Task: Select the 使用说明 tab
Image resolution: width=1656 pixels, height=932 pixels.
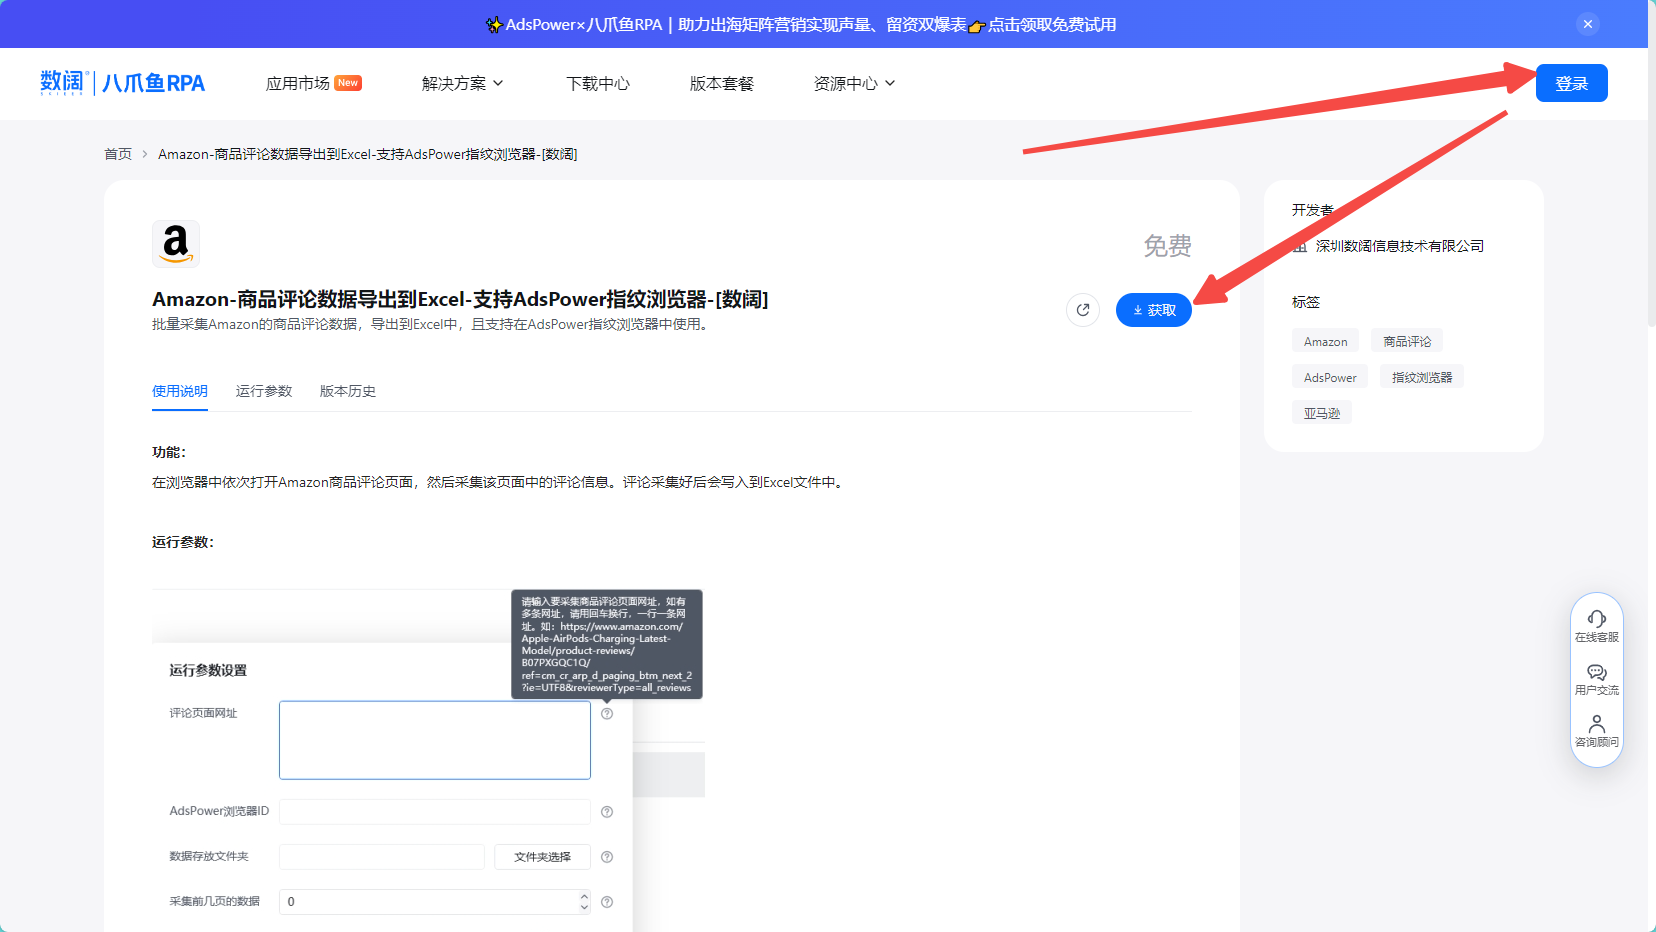Action: (180, 391)
